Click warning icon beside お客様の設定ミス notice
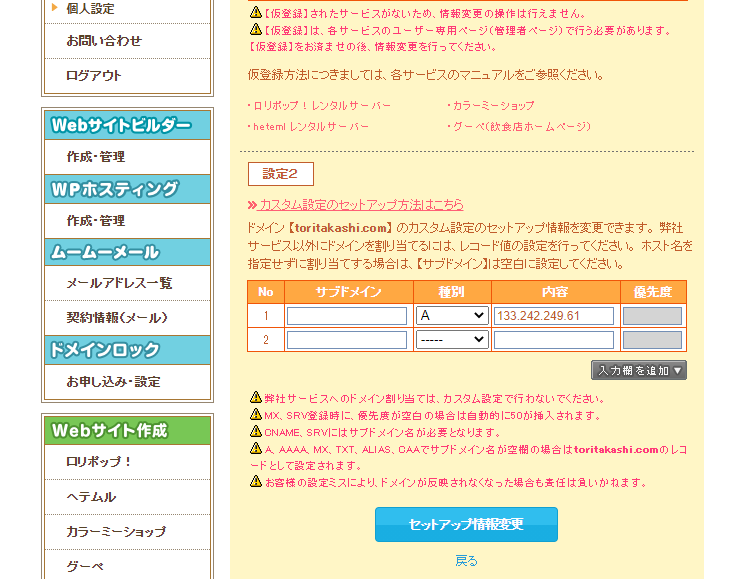This screenshot has width=745, height=579. pyautogui.click(x=256, y=481)
